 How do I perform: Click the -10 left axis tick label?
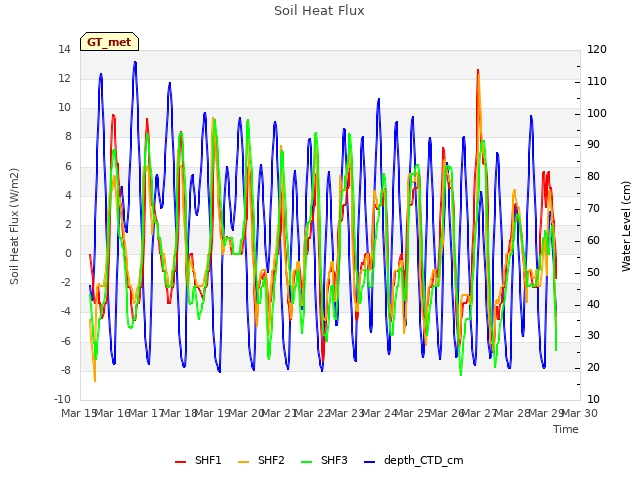point(62,399)
